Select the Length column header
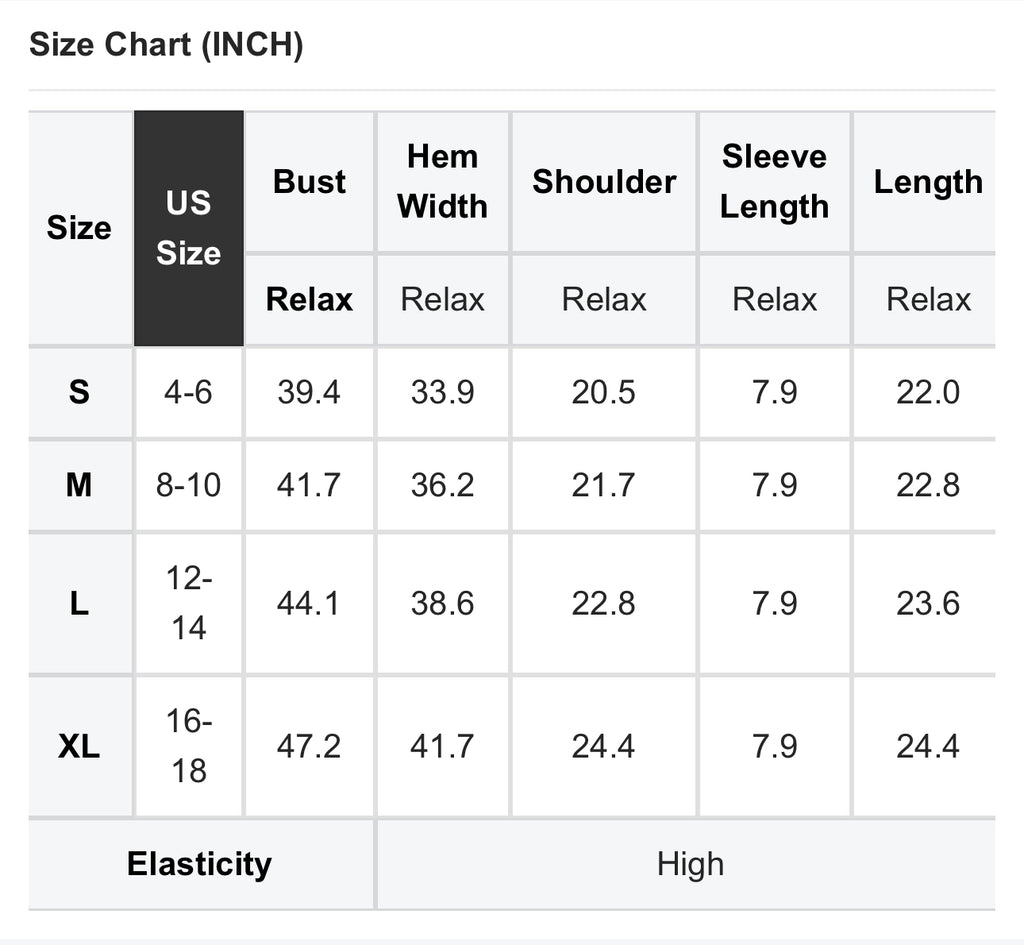1024x945 pixels. [x=928, y=182]
